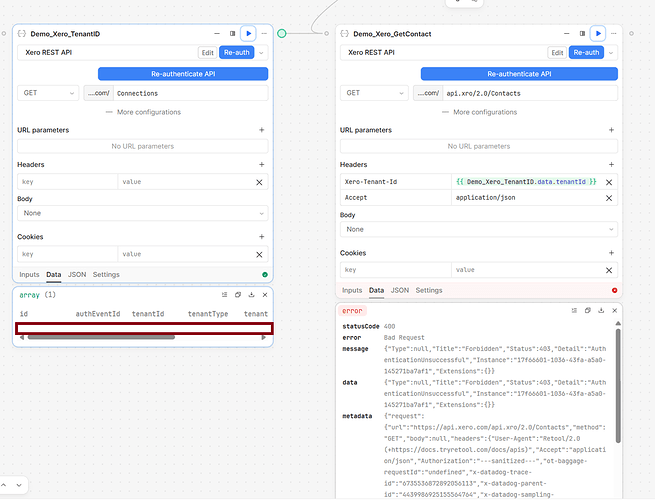Viewport: 655px width, 500px height.
Task: Delete the Accept header row
Action: click(x=608, y=198)
